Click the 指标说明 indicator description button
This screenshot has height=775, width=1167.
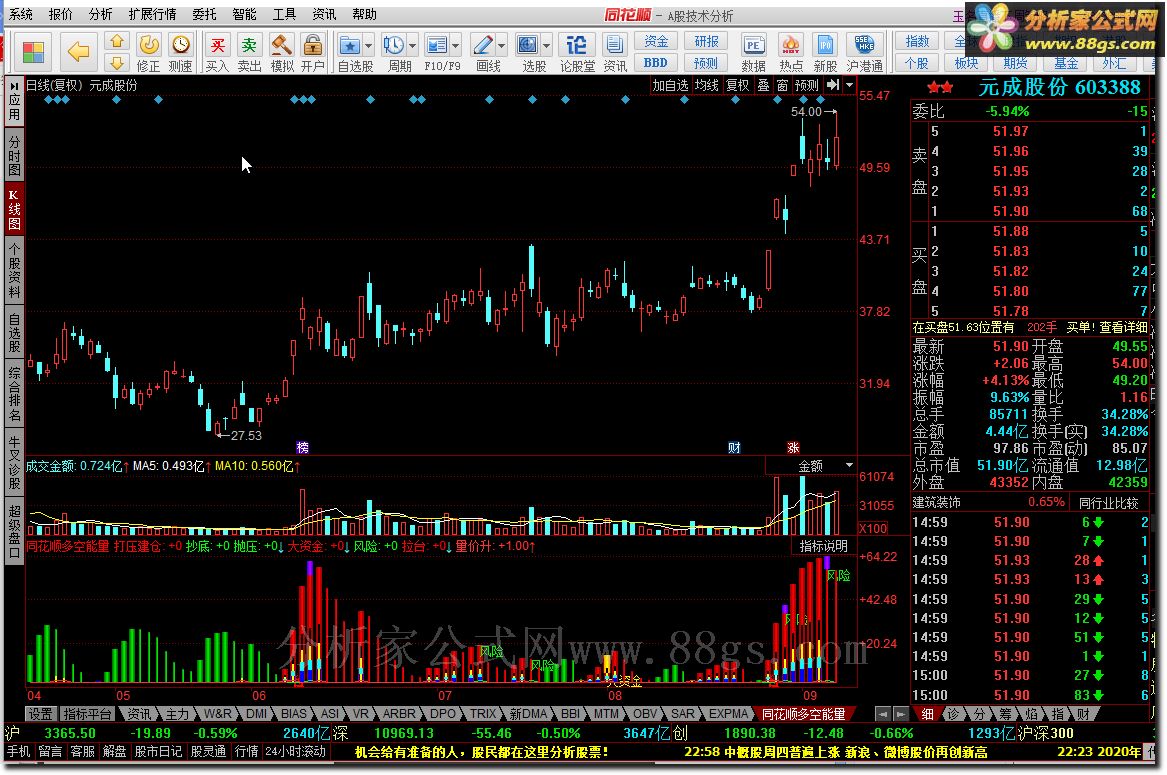(x=824, y=546)
